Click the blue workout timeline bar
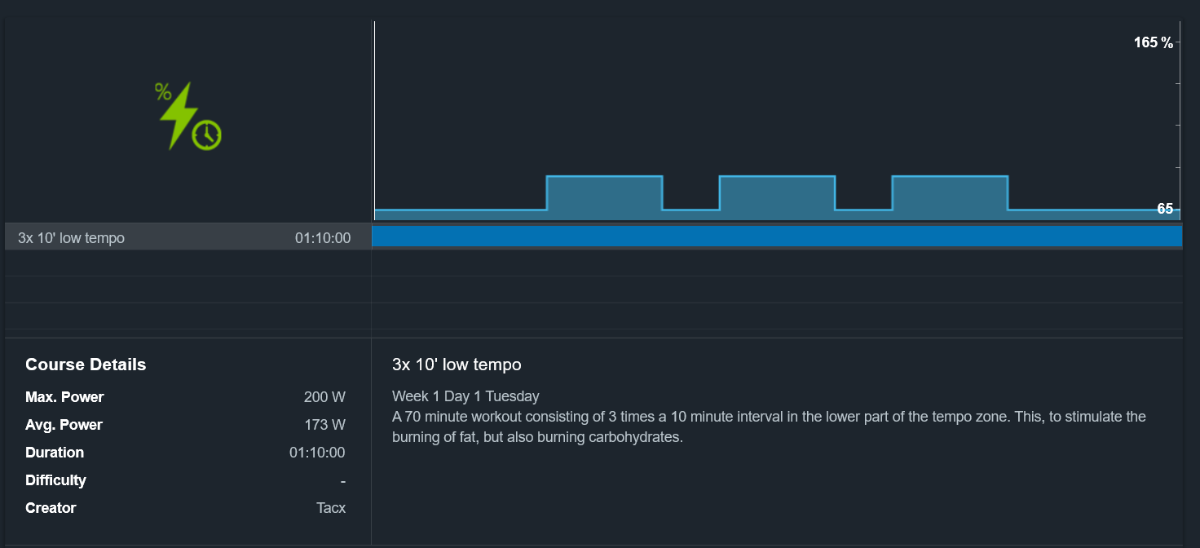This screenshot has height=548, width=1200. tap(777, 237)
